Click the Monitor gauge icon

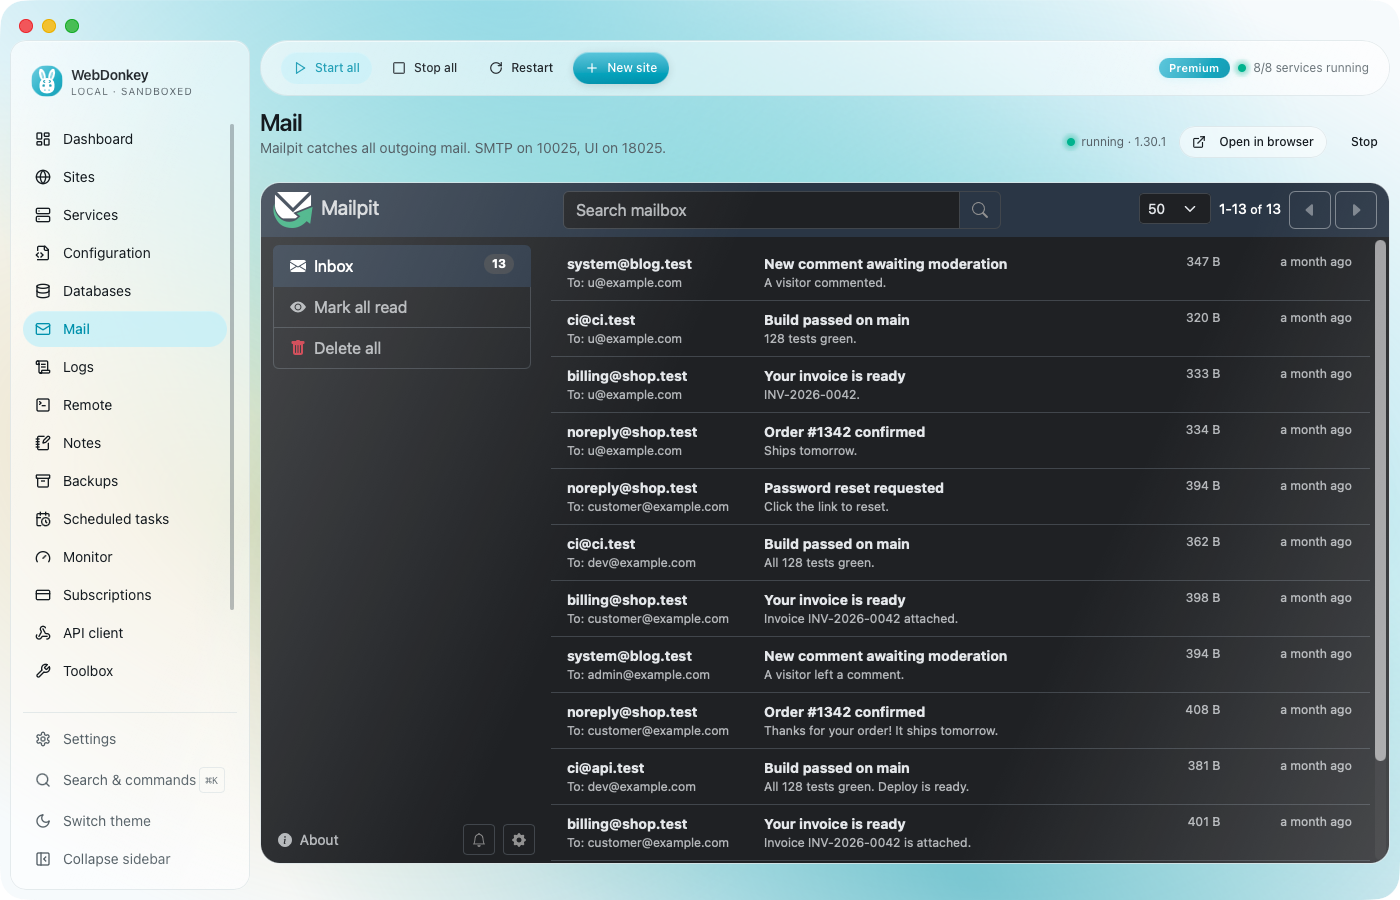tap(43, 557)
